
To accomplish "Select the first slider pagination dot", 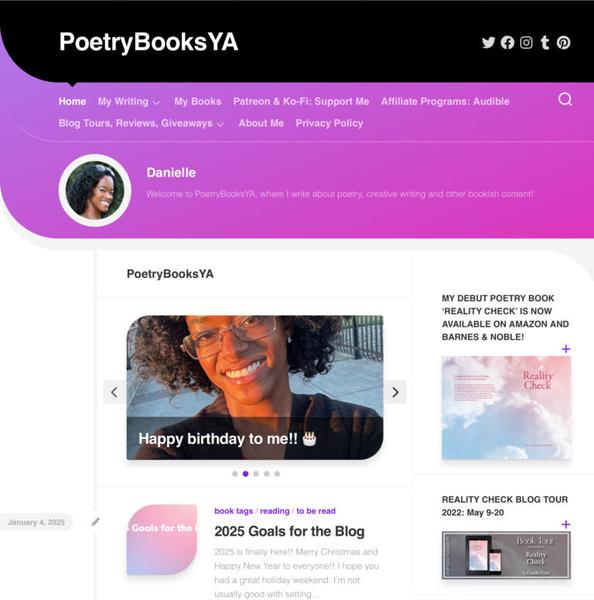I will (x=235, y=474).
